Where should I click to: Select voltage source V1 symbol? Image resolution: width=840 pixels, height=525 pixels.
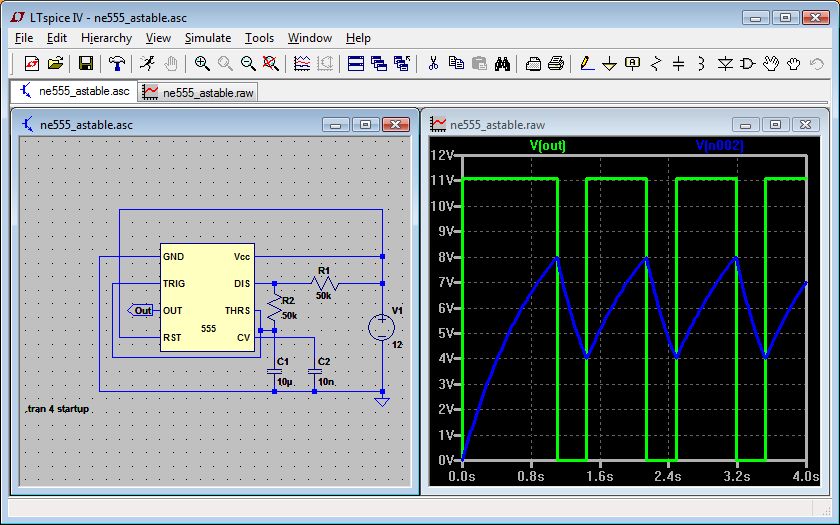point(382,327)
